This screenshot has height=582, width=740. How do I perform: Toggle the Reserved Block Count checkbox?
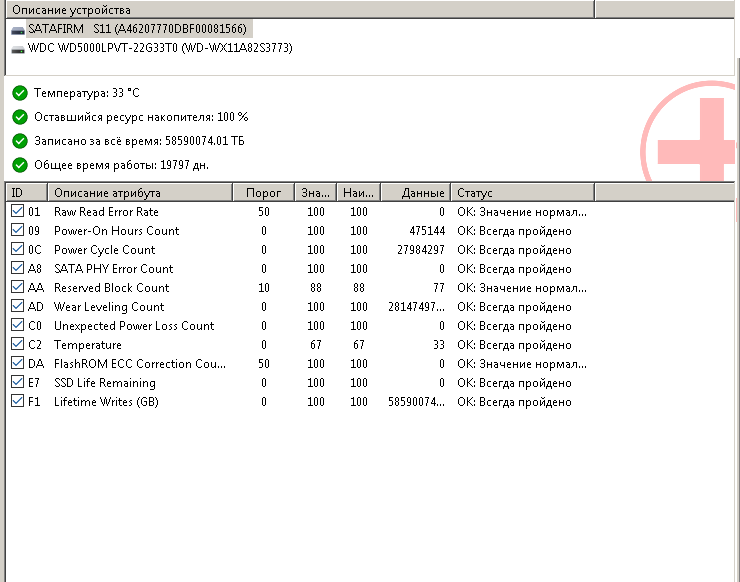[17, 287]
